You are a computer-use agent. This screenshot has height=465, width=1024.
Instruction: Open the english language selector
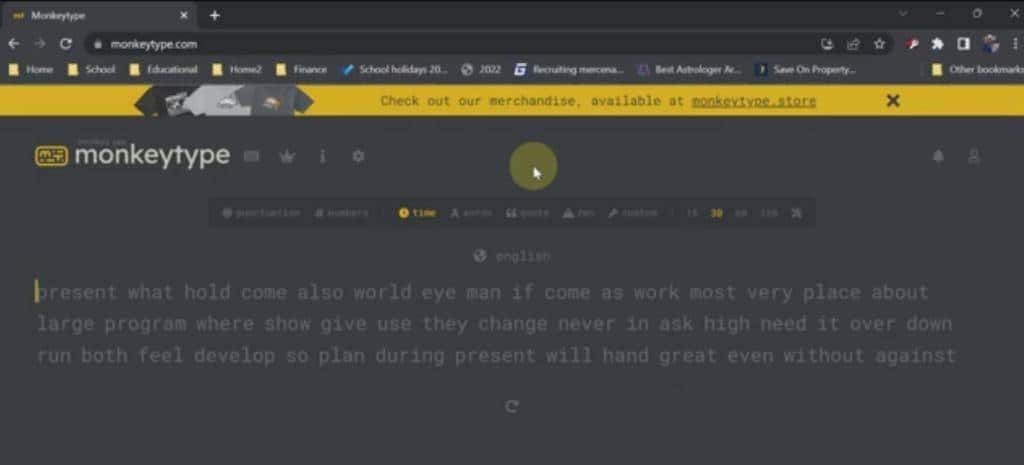(512, 257)
